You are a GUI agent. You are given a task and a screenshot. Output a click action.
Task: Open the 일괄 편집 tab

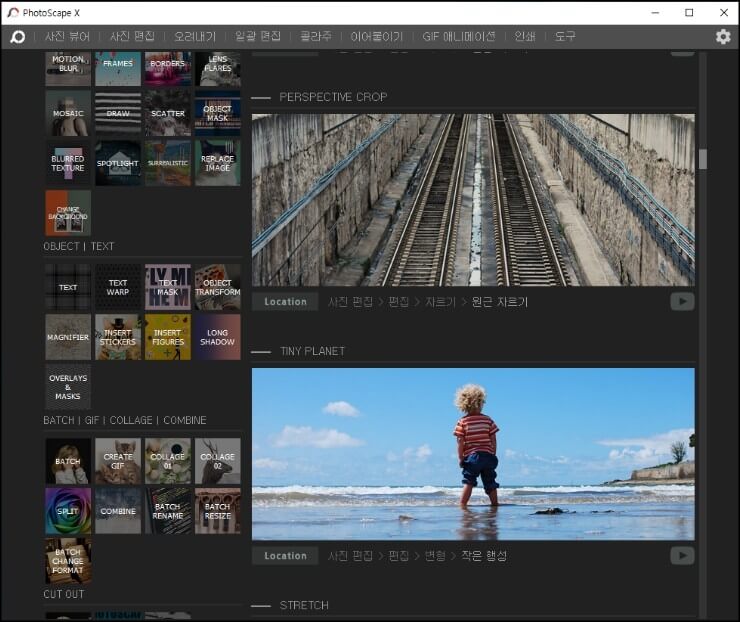click(x=258, y=36)
